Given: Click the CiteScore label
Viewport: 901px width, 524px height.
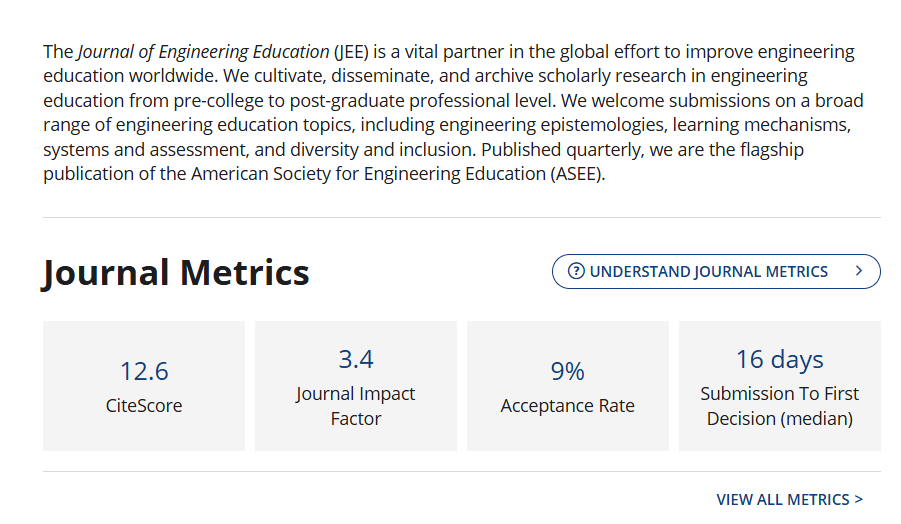Looking at the screenshot, I should click(x=144, y=406).
